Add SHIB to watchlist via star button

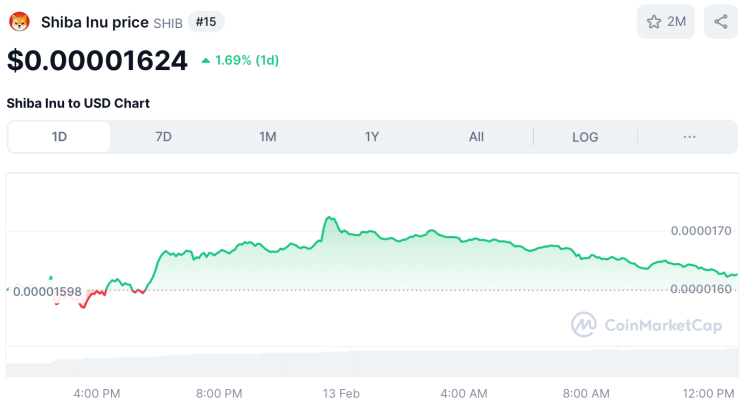coord(665,22)
